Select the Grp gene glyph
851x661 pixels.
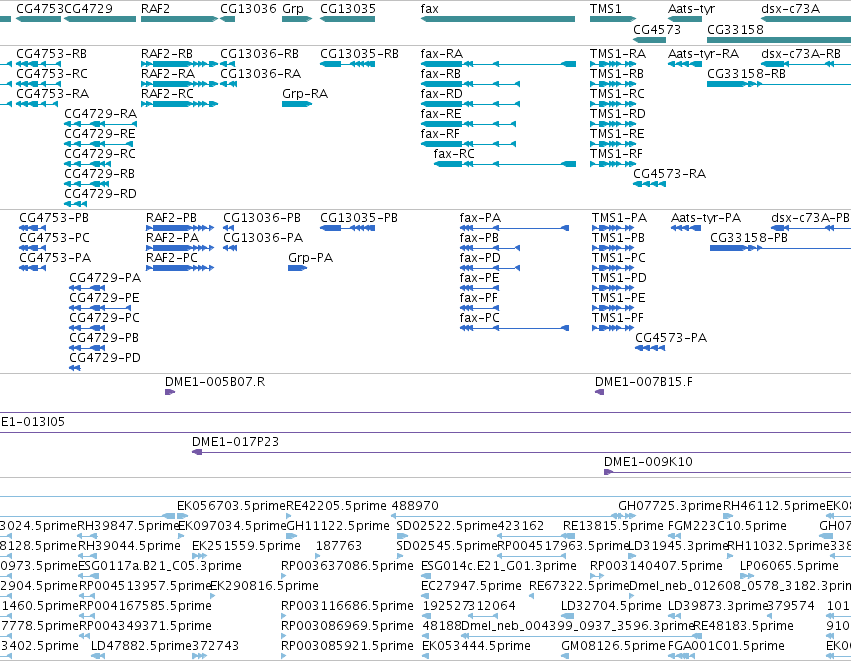pos(297,19)
